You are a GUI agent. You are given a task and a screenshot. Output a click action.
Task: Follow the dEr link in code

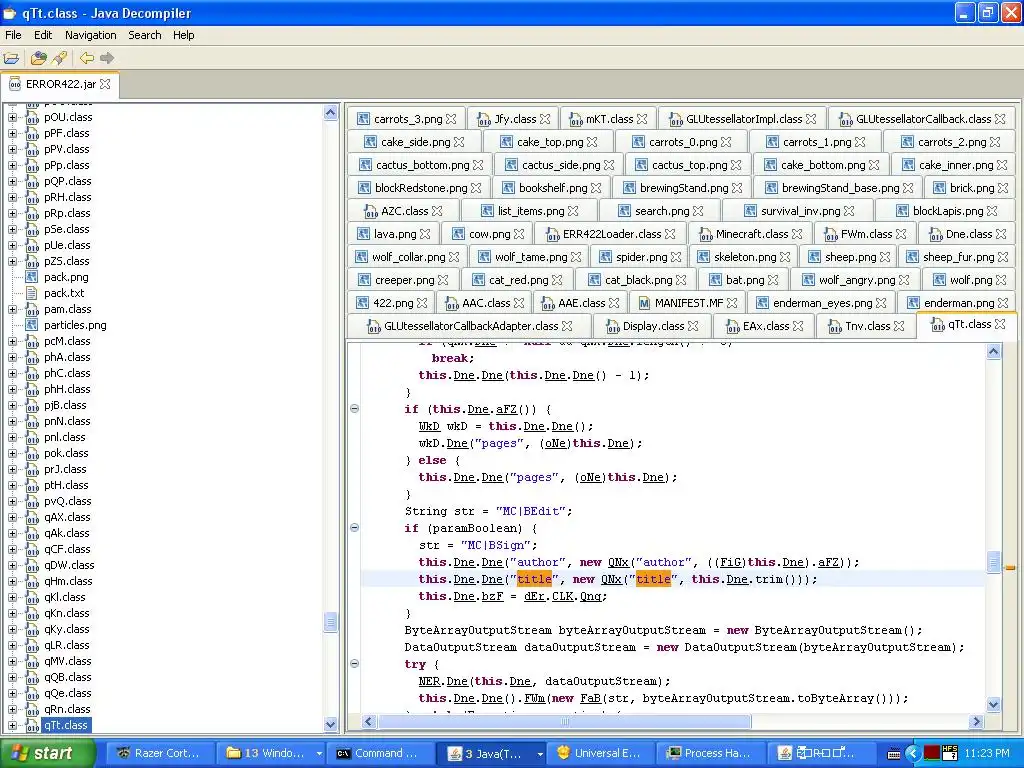[x=534, y=596]
